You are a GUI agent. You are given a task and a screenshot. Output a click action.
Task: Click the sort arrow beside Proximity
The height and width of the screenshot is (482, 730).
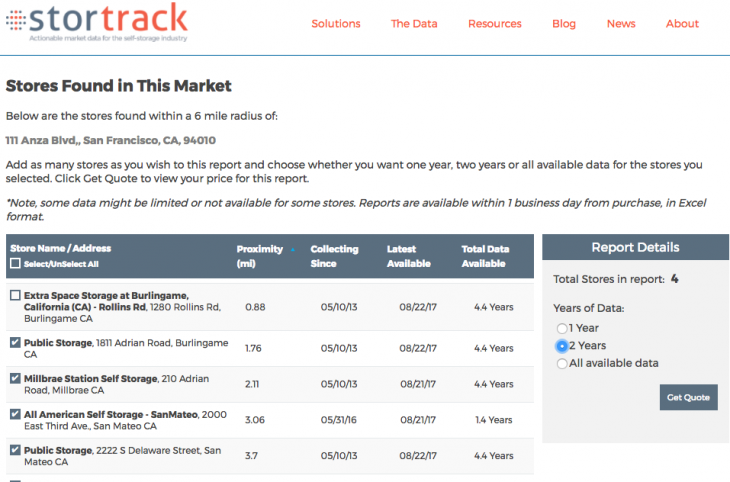pos(292,250)
